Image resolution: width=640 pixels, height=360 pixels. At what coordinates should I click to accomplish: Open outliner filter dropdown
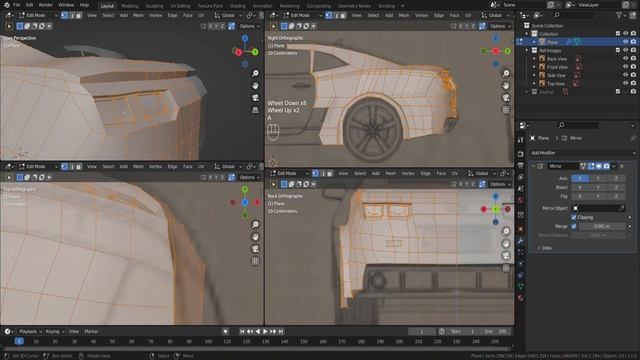coord(621,16)
